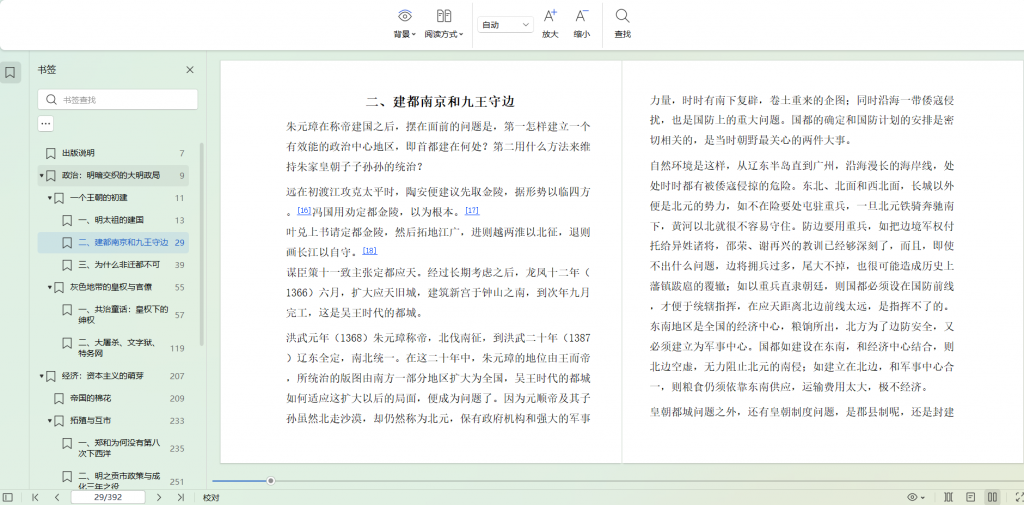1024x505 pixels.
Task: Open the 背景 background options
Action: 405,24
